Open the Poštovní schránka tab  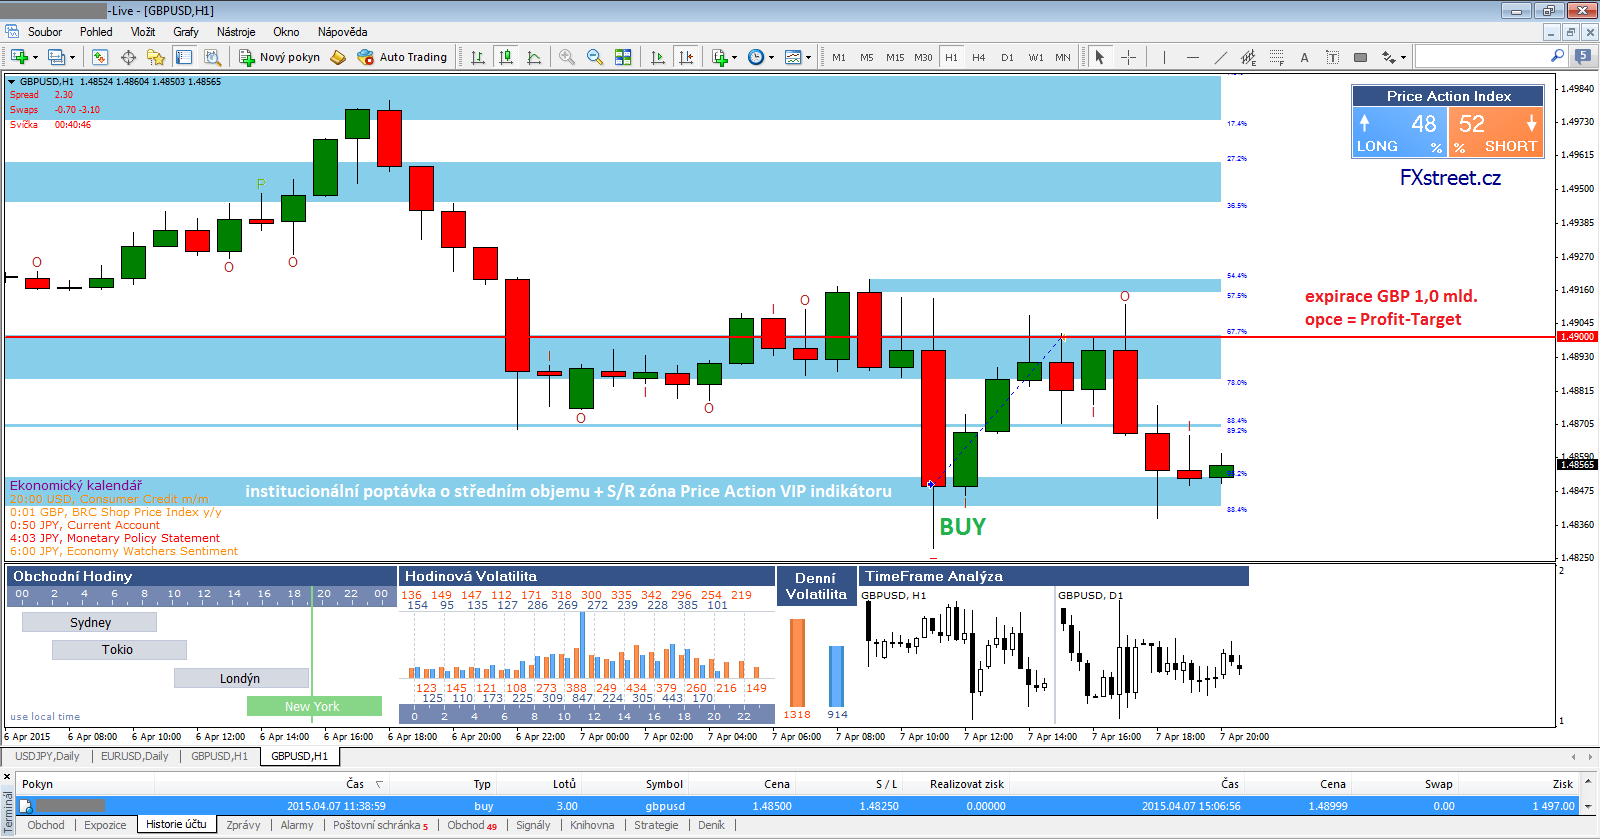(381, 825)
